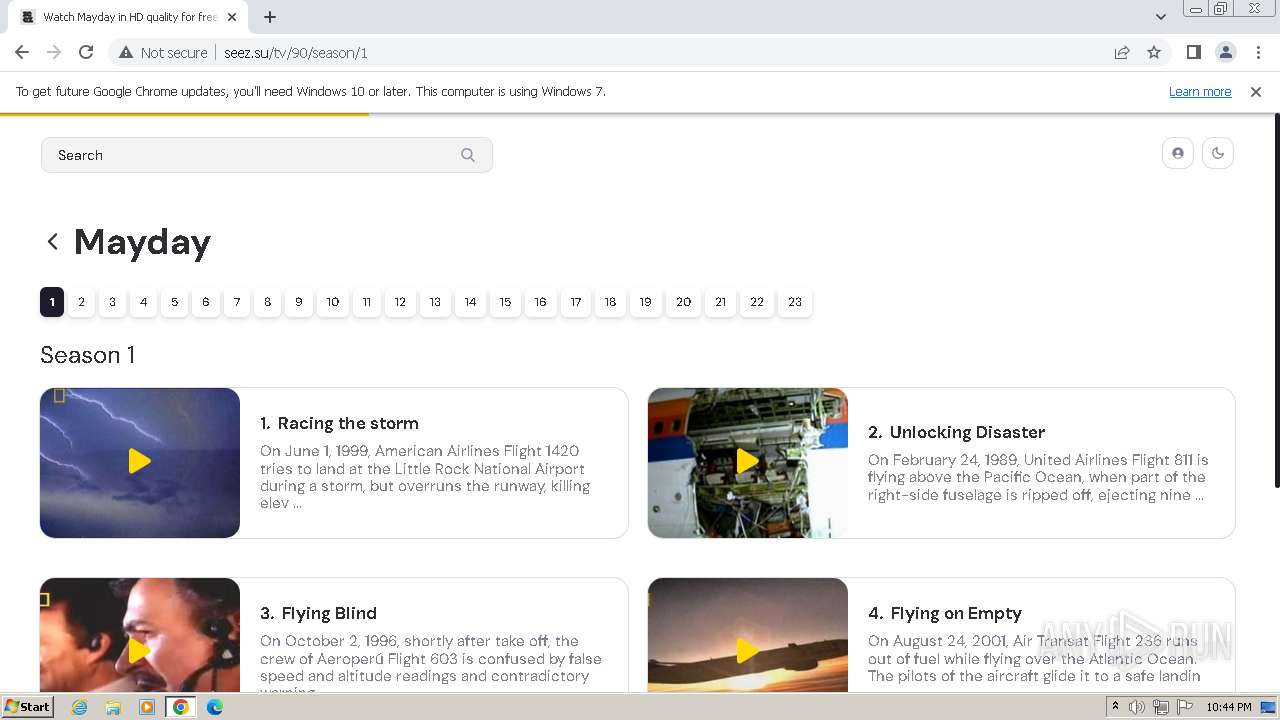Play episode 2 Unlocking Disaster
This screenshot has width=1280, height=720.
point(748,462)
